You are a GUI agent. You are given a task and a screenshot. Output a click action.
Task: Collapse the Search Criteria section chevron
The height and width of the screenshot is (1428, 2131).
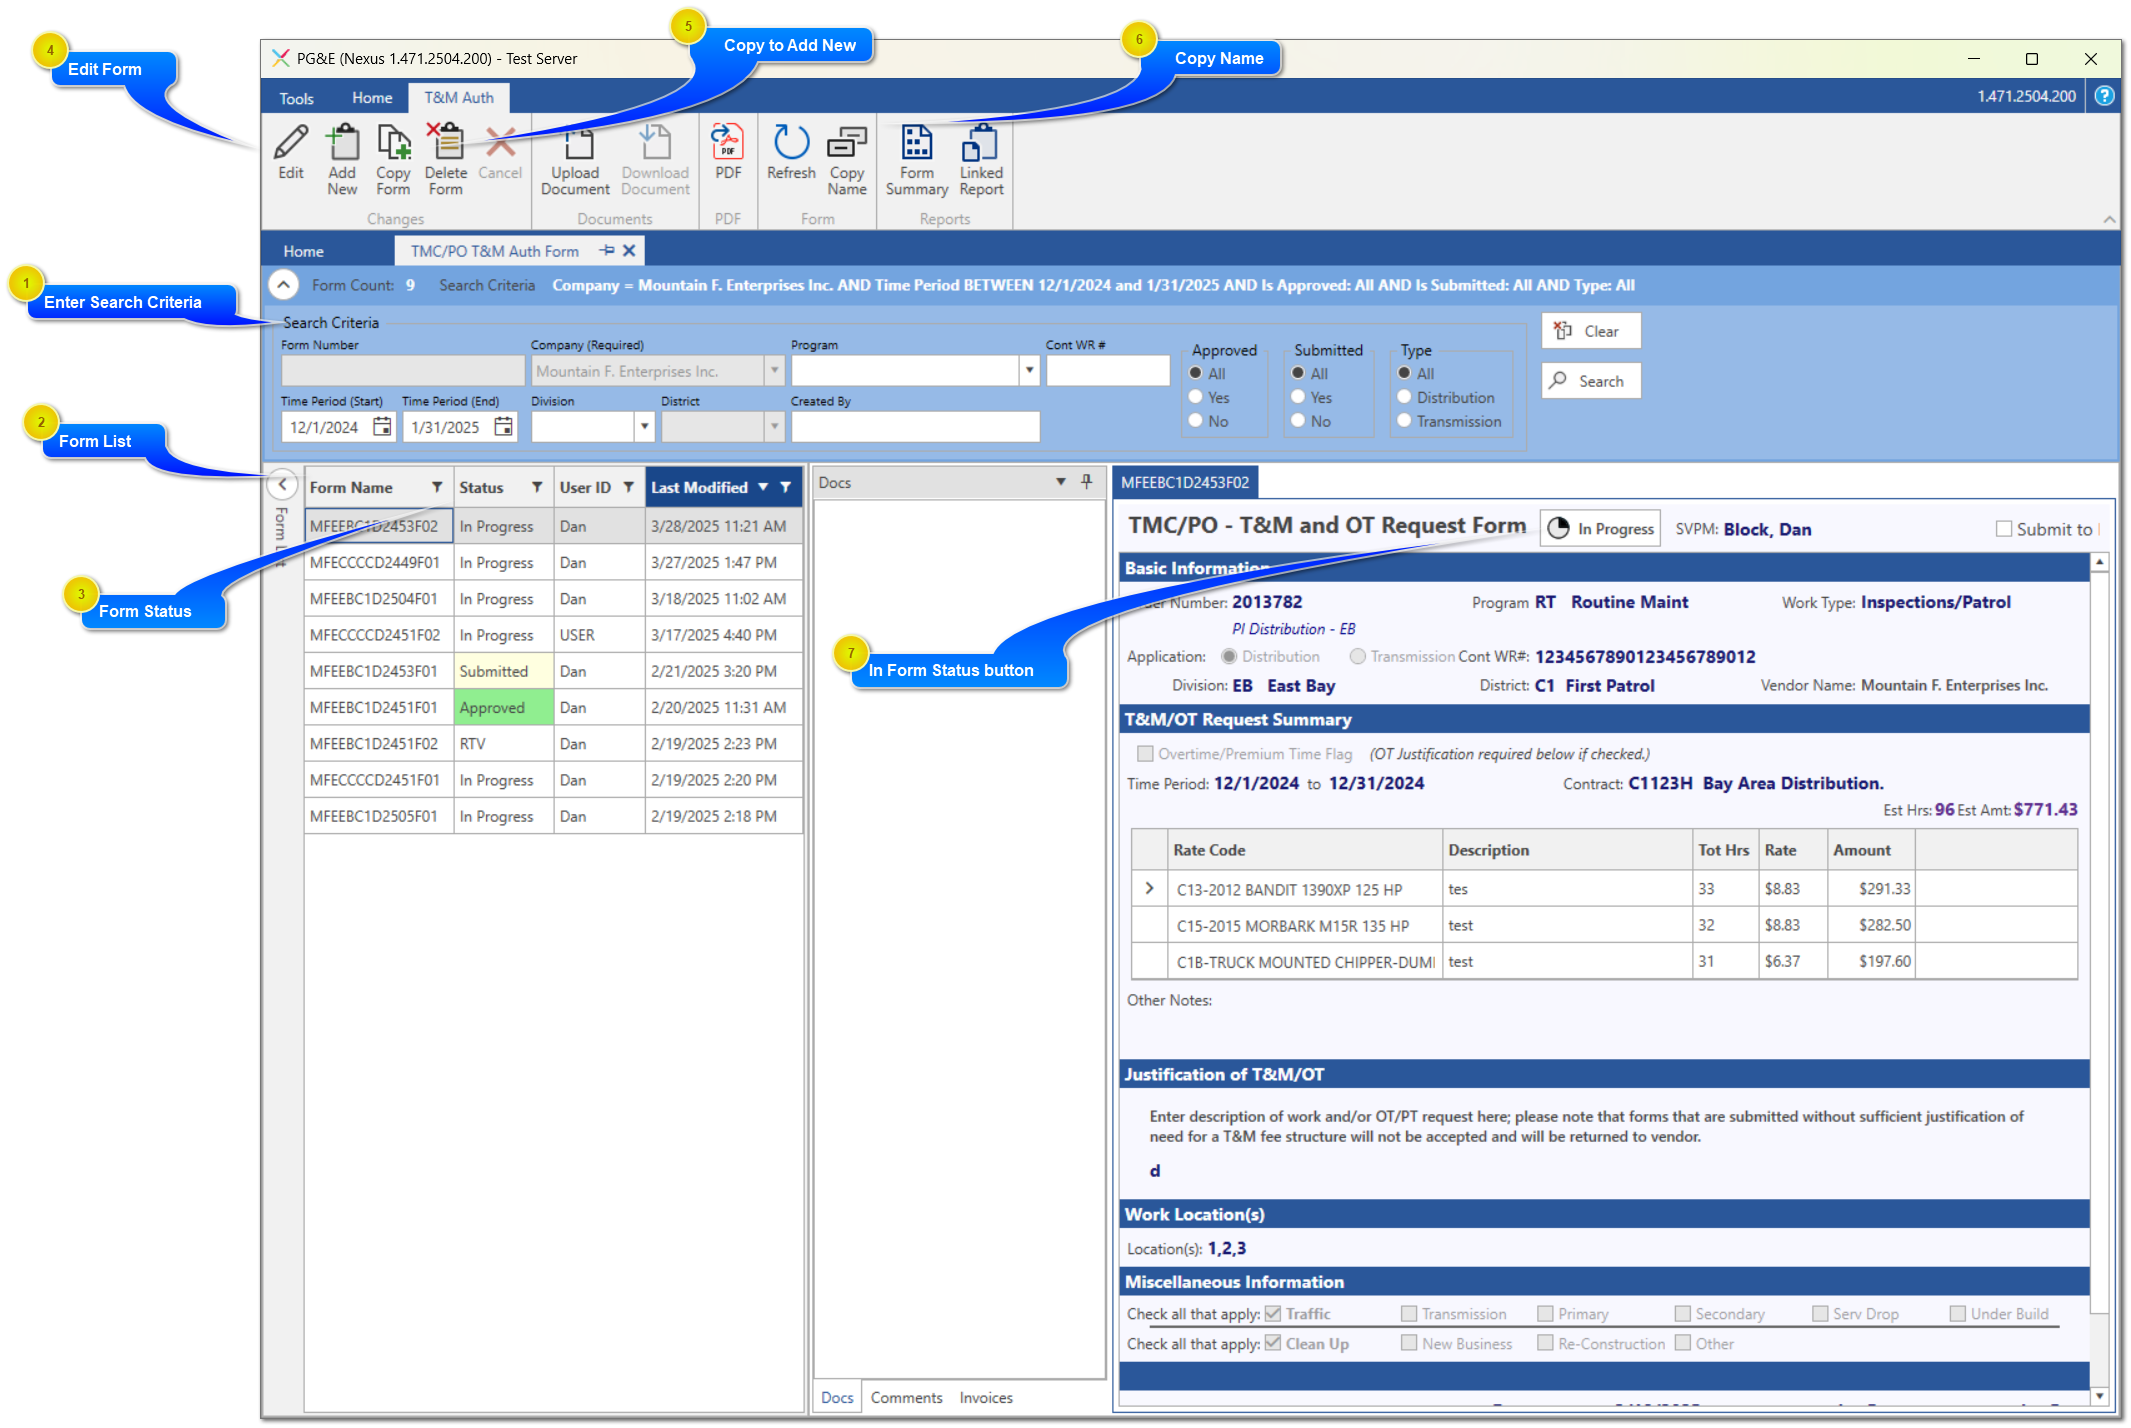tap(284, 285)
